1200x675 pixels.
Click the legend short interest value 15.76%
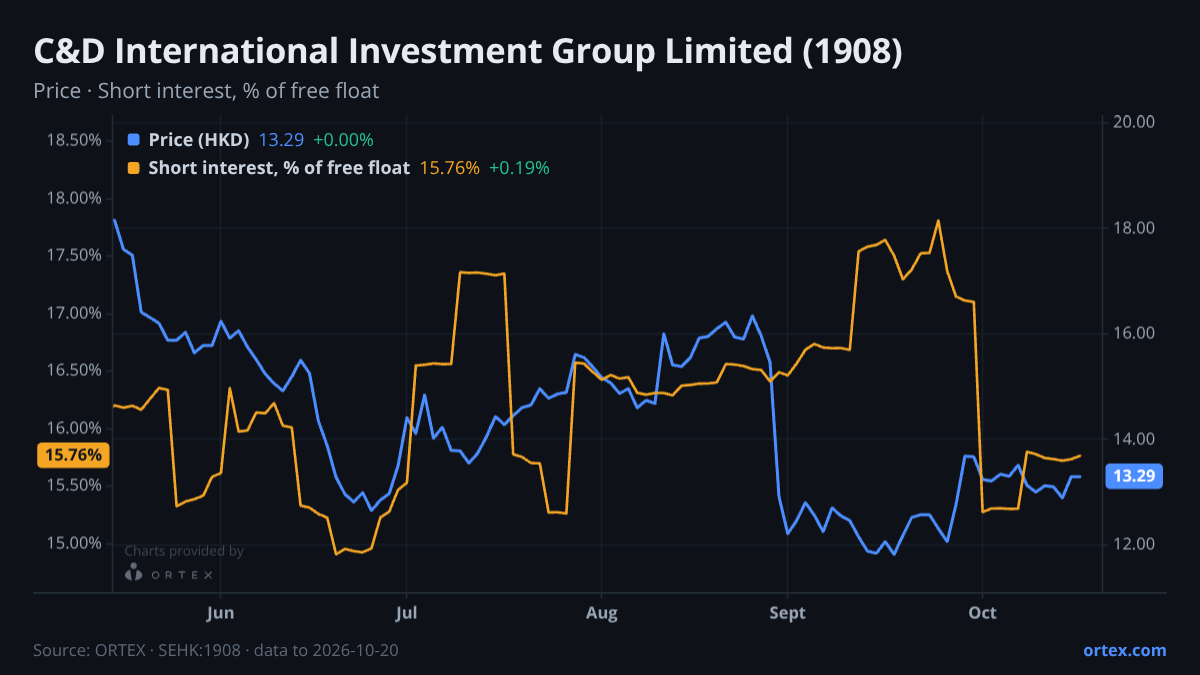click(449, 168)
